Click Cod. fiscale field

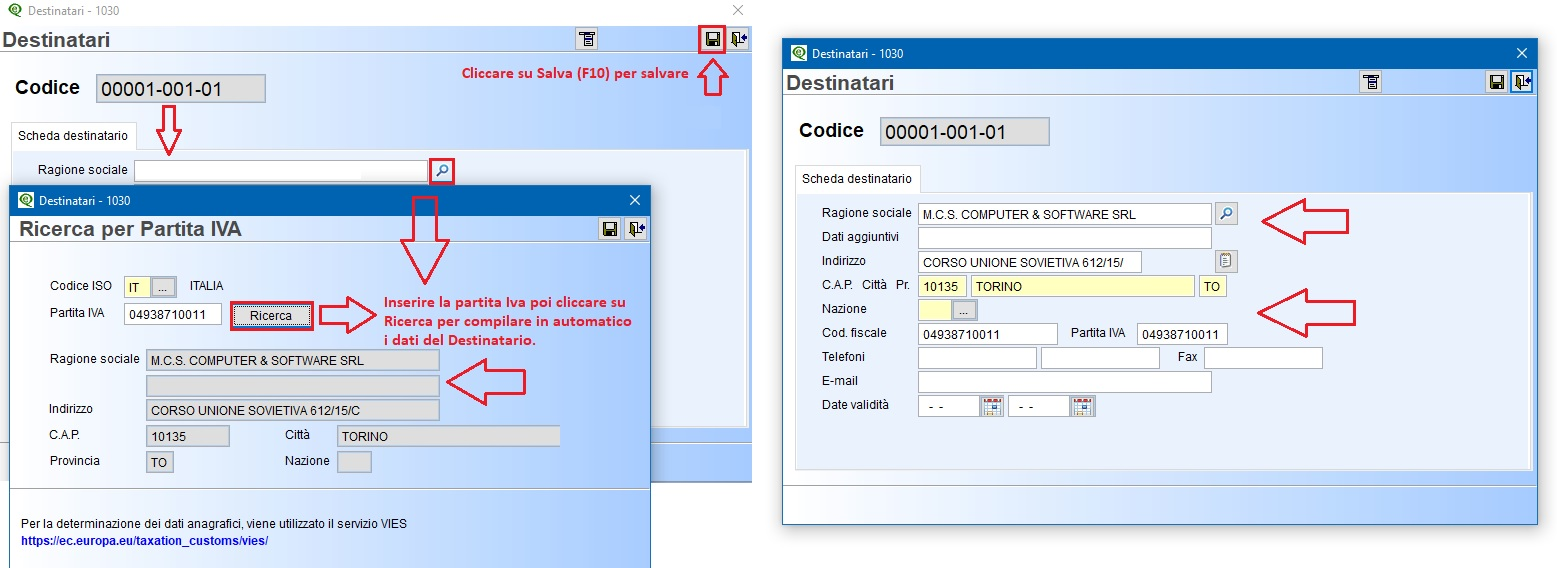(988, 334)
